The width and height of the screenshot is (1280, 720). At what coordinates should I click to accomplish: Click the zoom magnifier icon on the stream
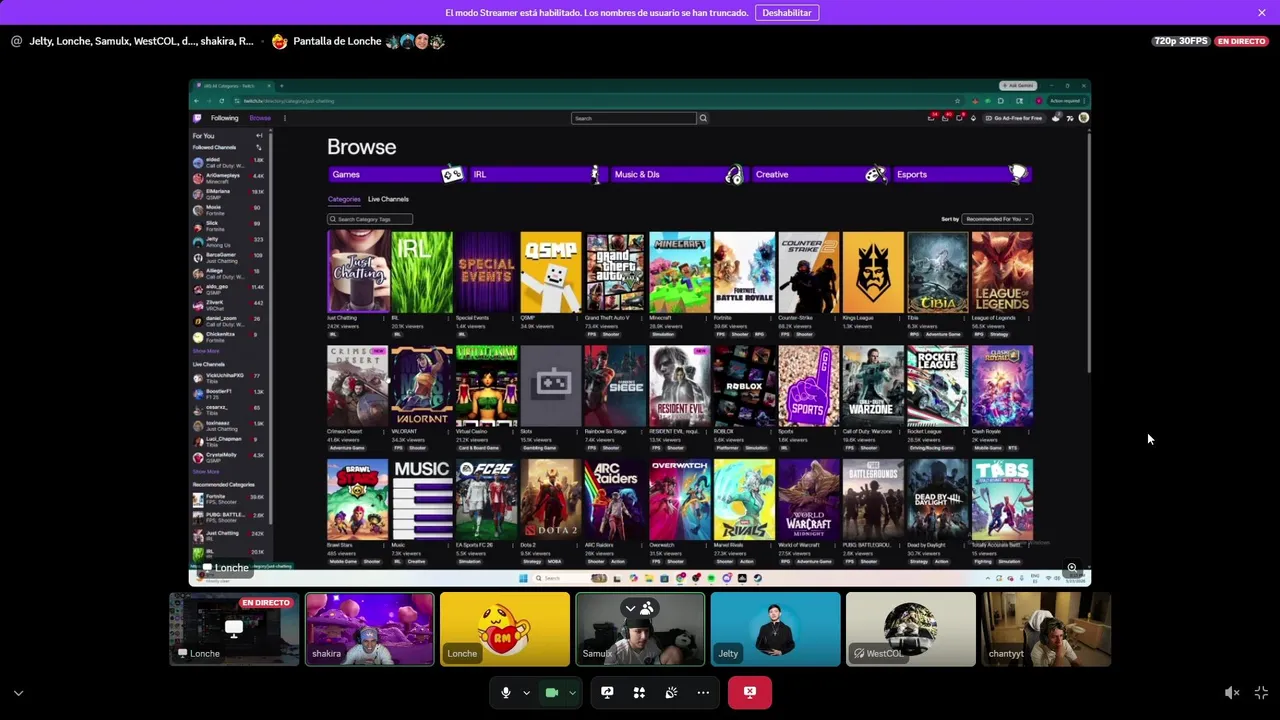pos(1072,568)
